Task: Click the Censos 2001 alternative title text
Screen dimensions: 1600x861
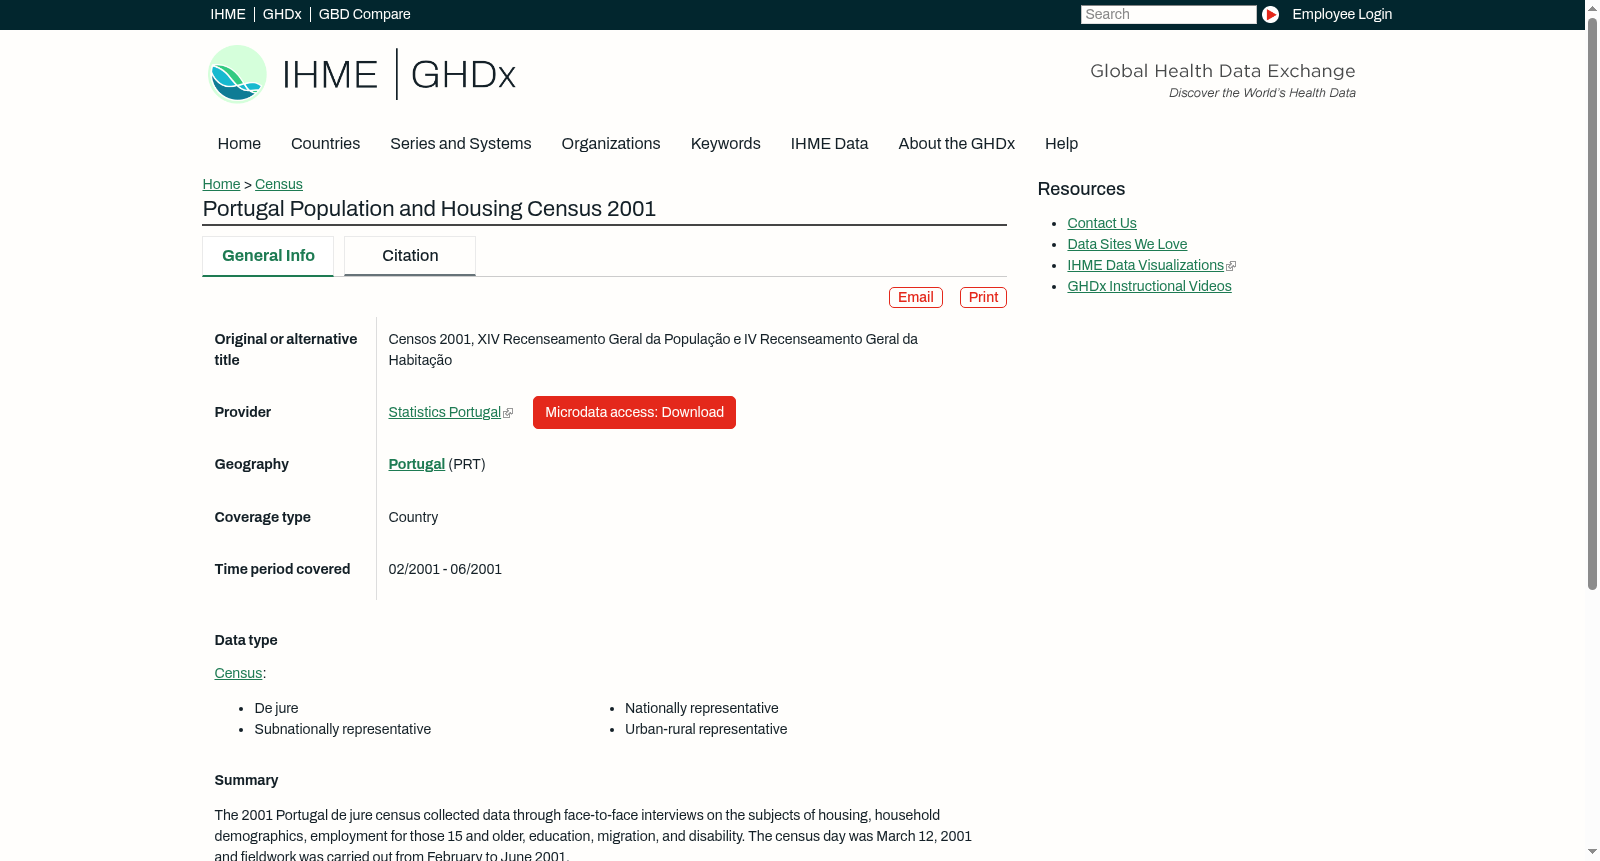Action: click(x=653, y=349)
